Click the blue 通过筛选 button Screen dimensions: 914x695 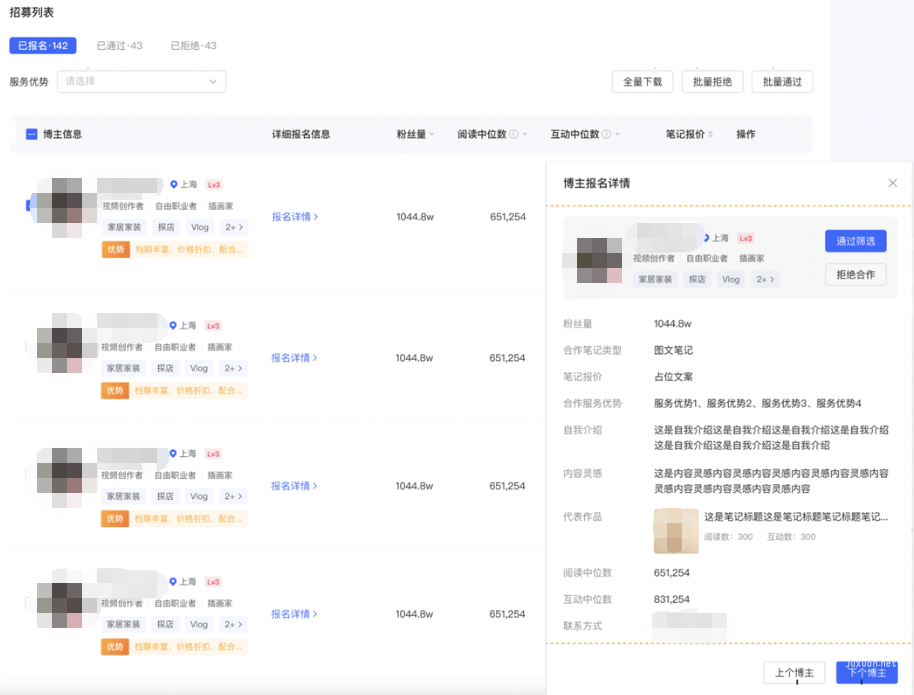[855, 241]
